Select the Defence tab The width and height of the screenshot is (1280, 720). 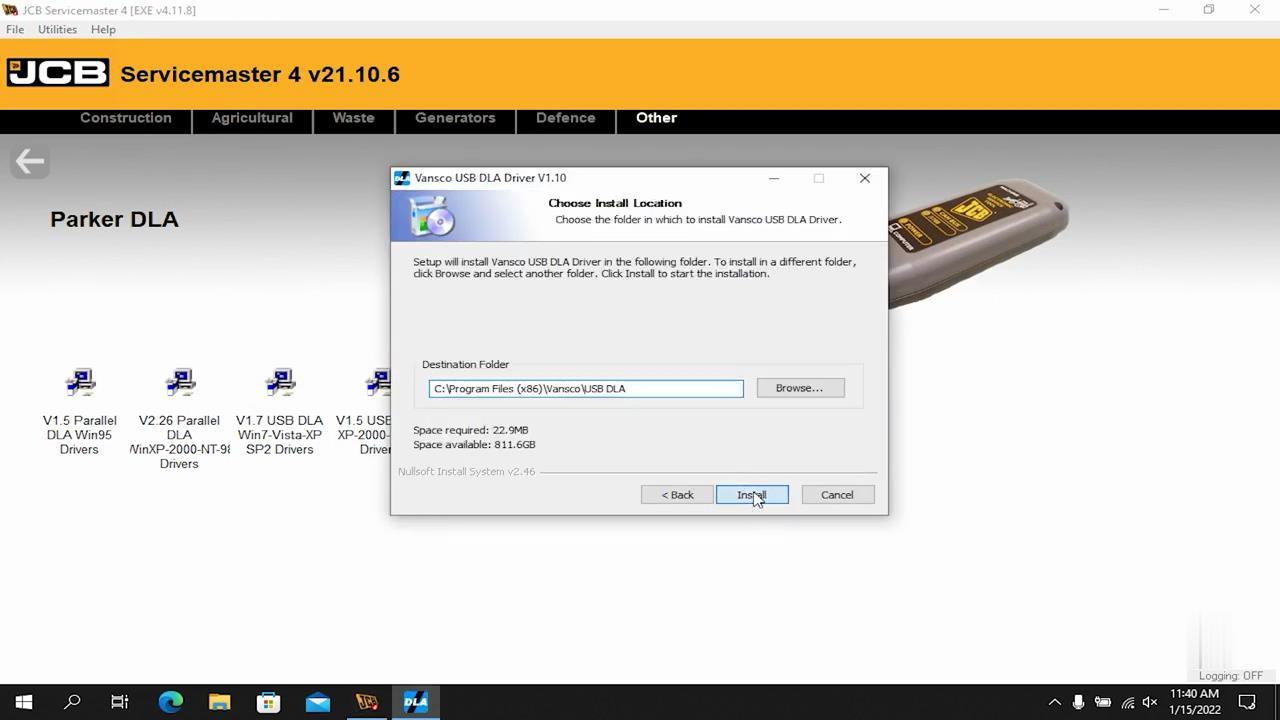[565, 118]
